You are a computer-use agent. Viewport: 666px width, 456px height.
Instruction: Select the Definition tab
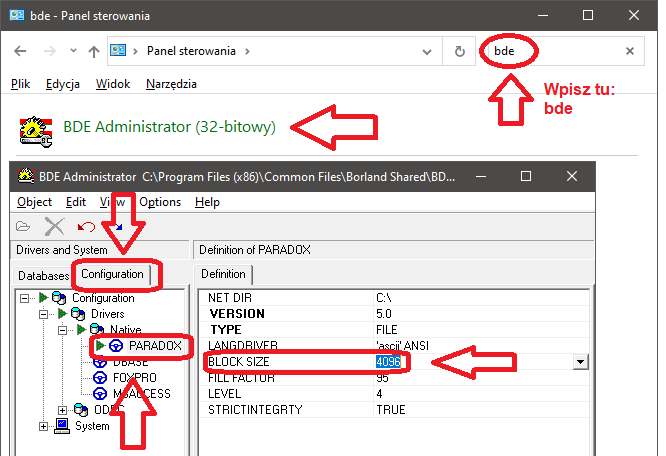223,274
